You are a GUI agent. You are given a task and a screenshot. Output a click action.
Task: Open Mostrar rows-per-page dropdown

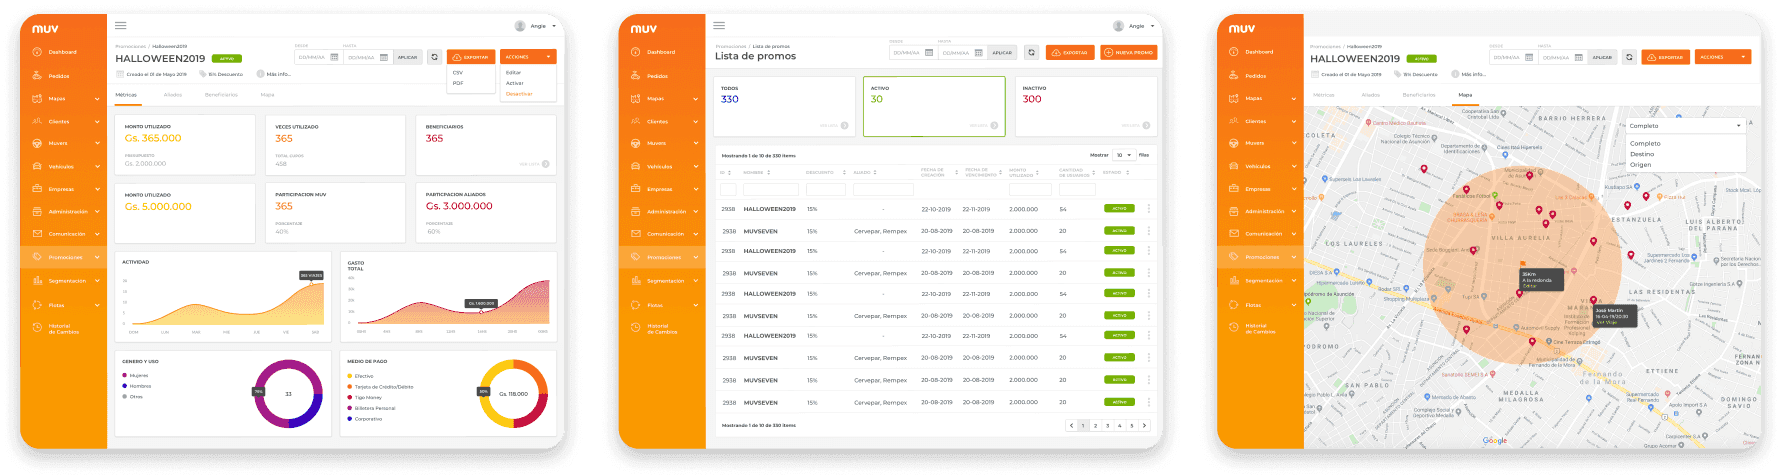1124,155
